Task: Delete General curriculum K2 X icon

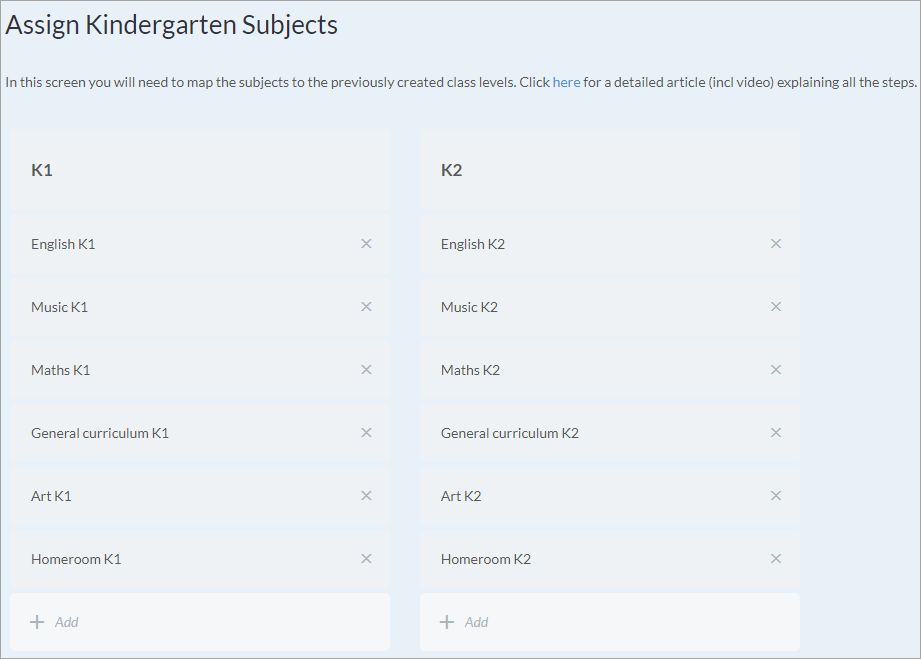Action: pyautogui.click(x=776, y=433)
